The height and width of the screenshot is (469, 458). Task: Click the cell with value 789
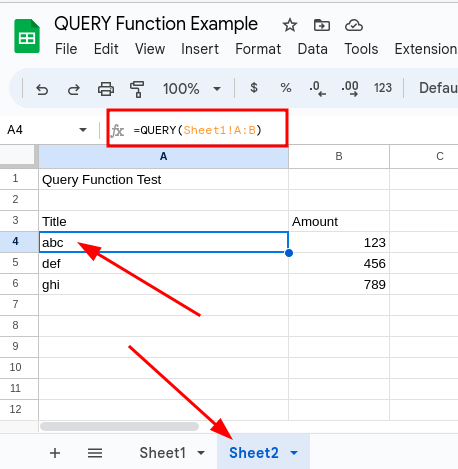[339, 284]
